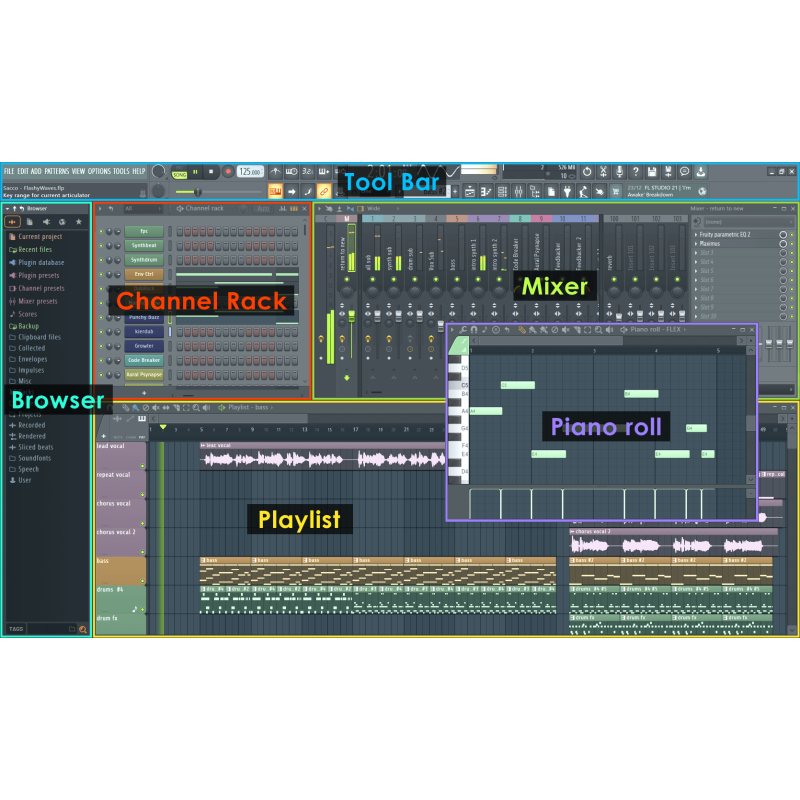The image size is (800, 800).
Task: Click the record button in the transport
Action: click(x=228, y=172)
